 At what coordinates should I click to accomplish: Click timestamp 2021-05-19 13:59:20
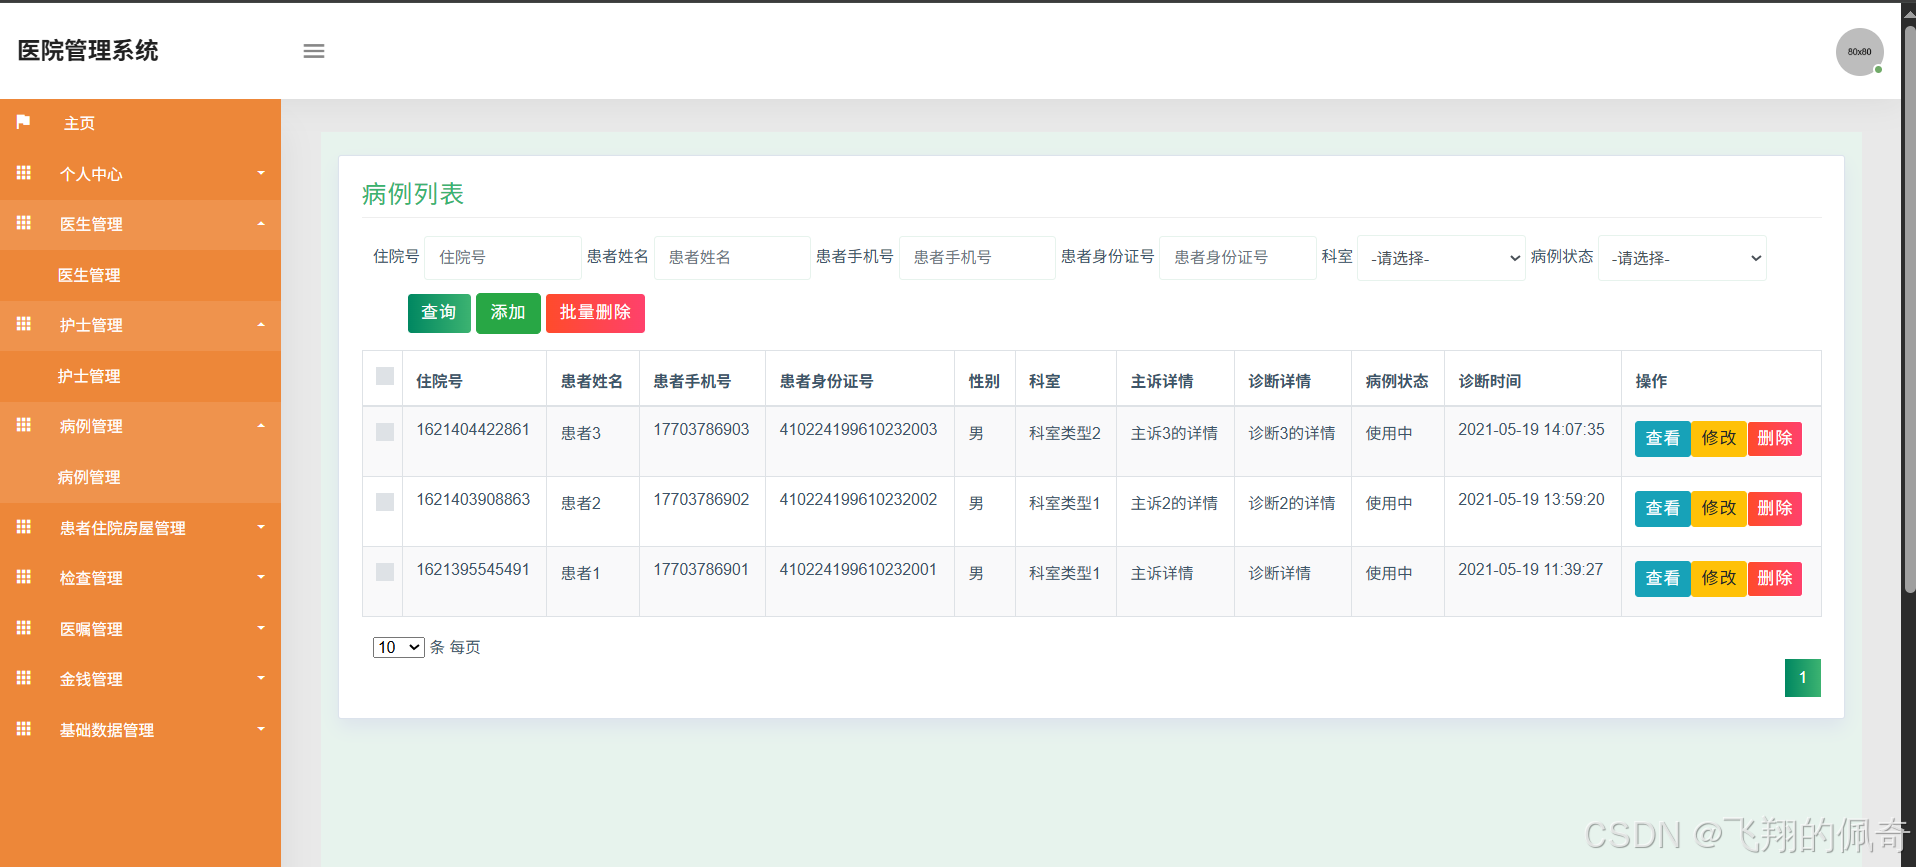point(1531,499)
